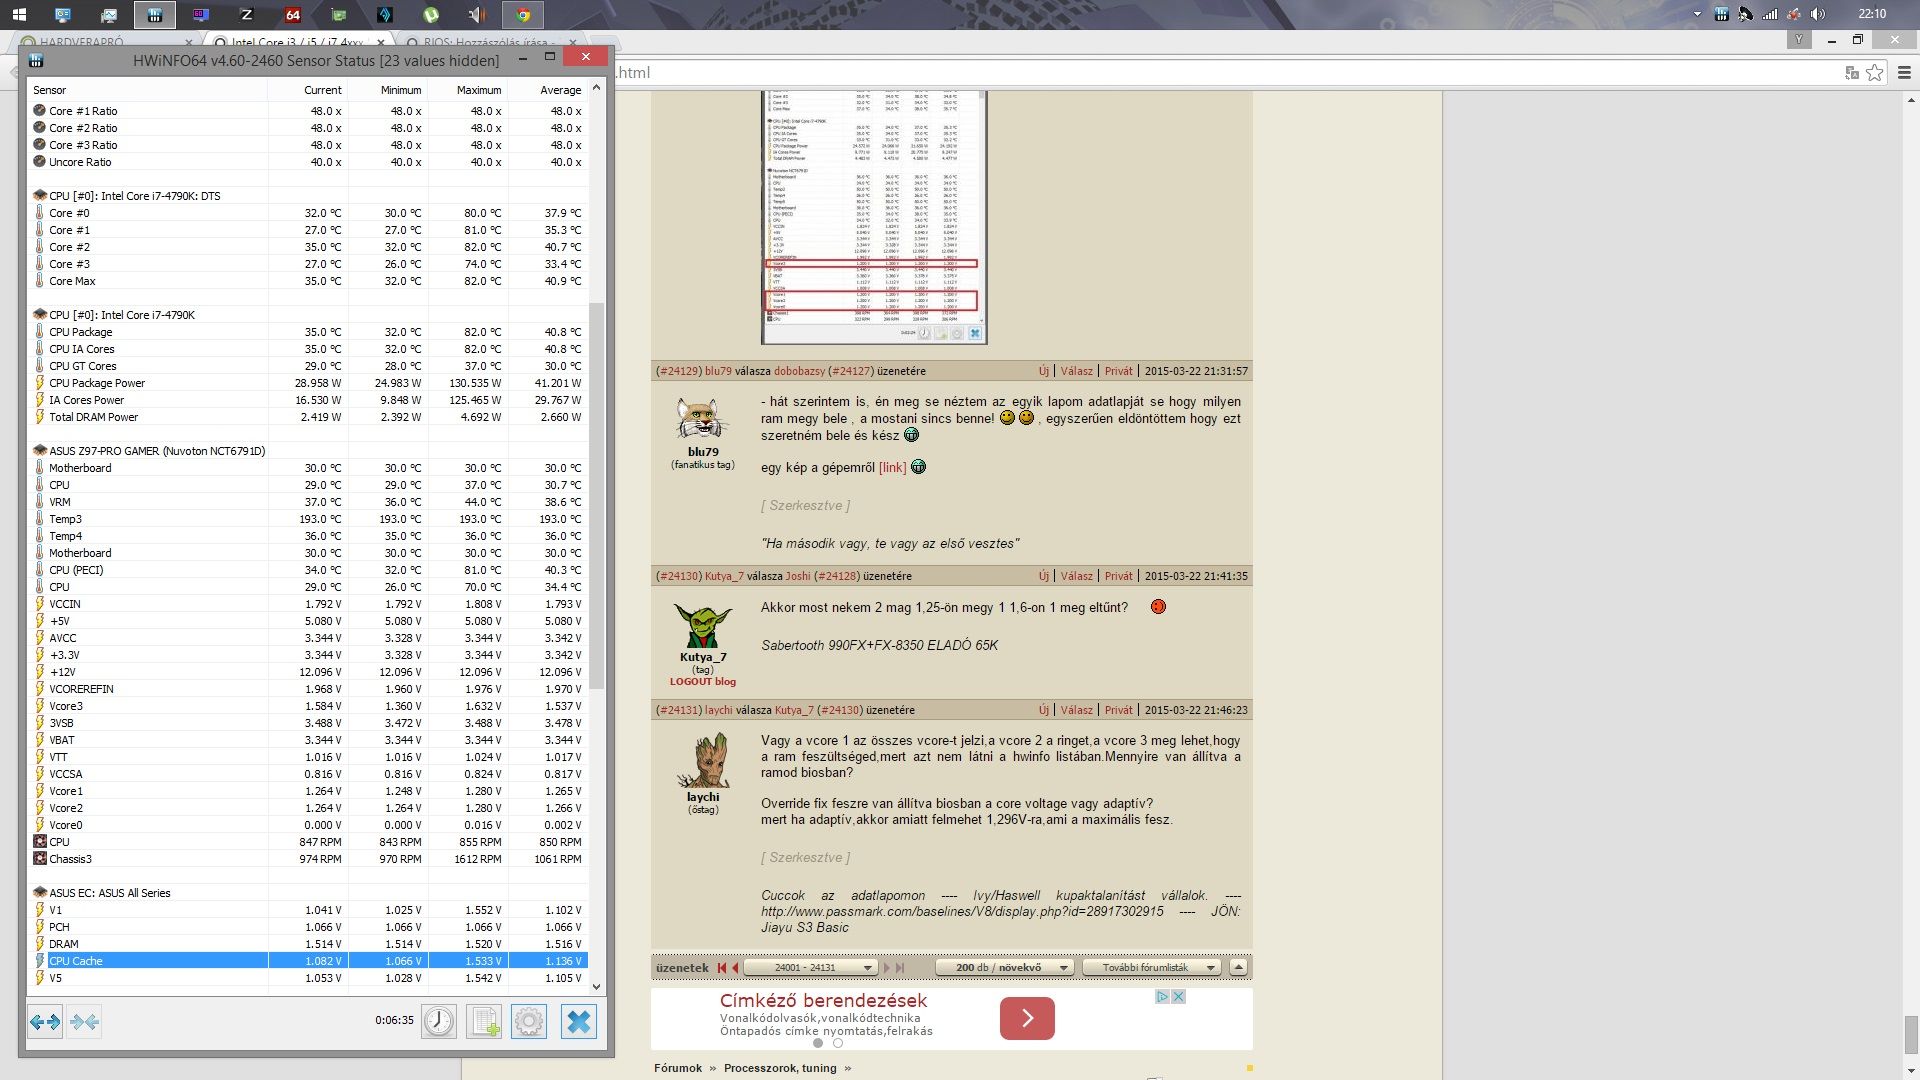Image resolution: width=1920 pixels, height=1080 pixels.
Task: Click the clock reset timer icon in HWiNFO
Action: click(439, 1021)
